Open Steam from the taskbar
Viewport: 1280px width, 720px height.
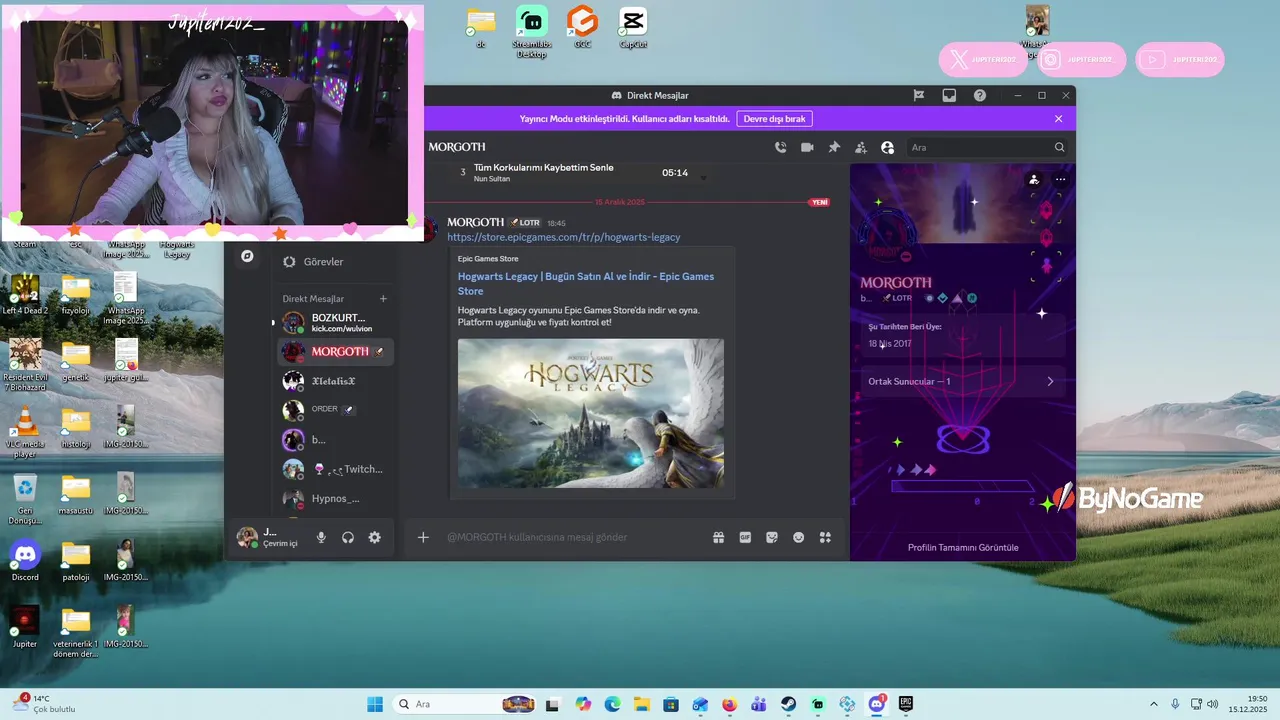tap(789, 704)
